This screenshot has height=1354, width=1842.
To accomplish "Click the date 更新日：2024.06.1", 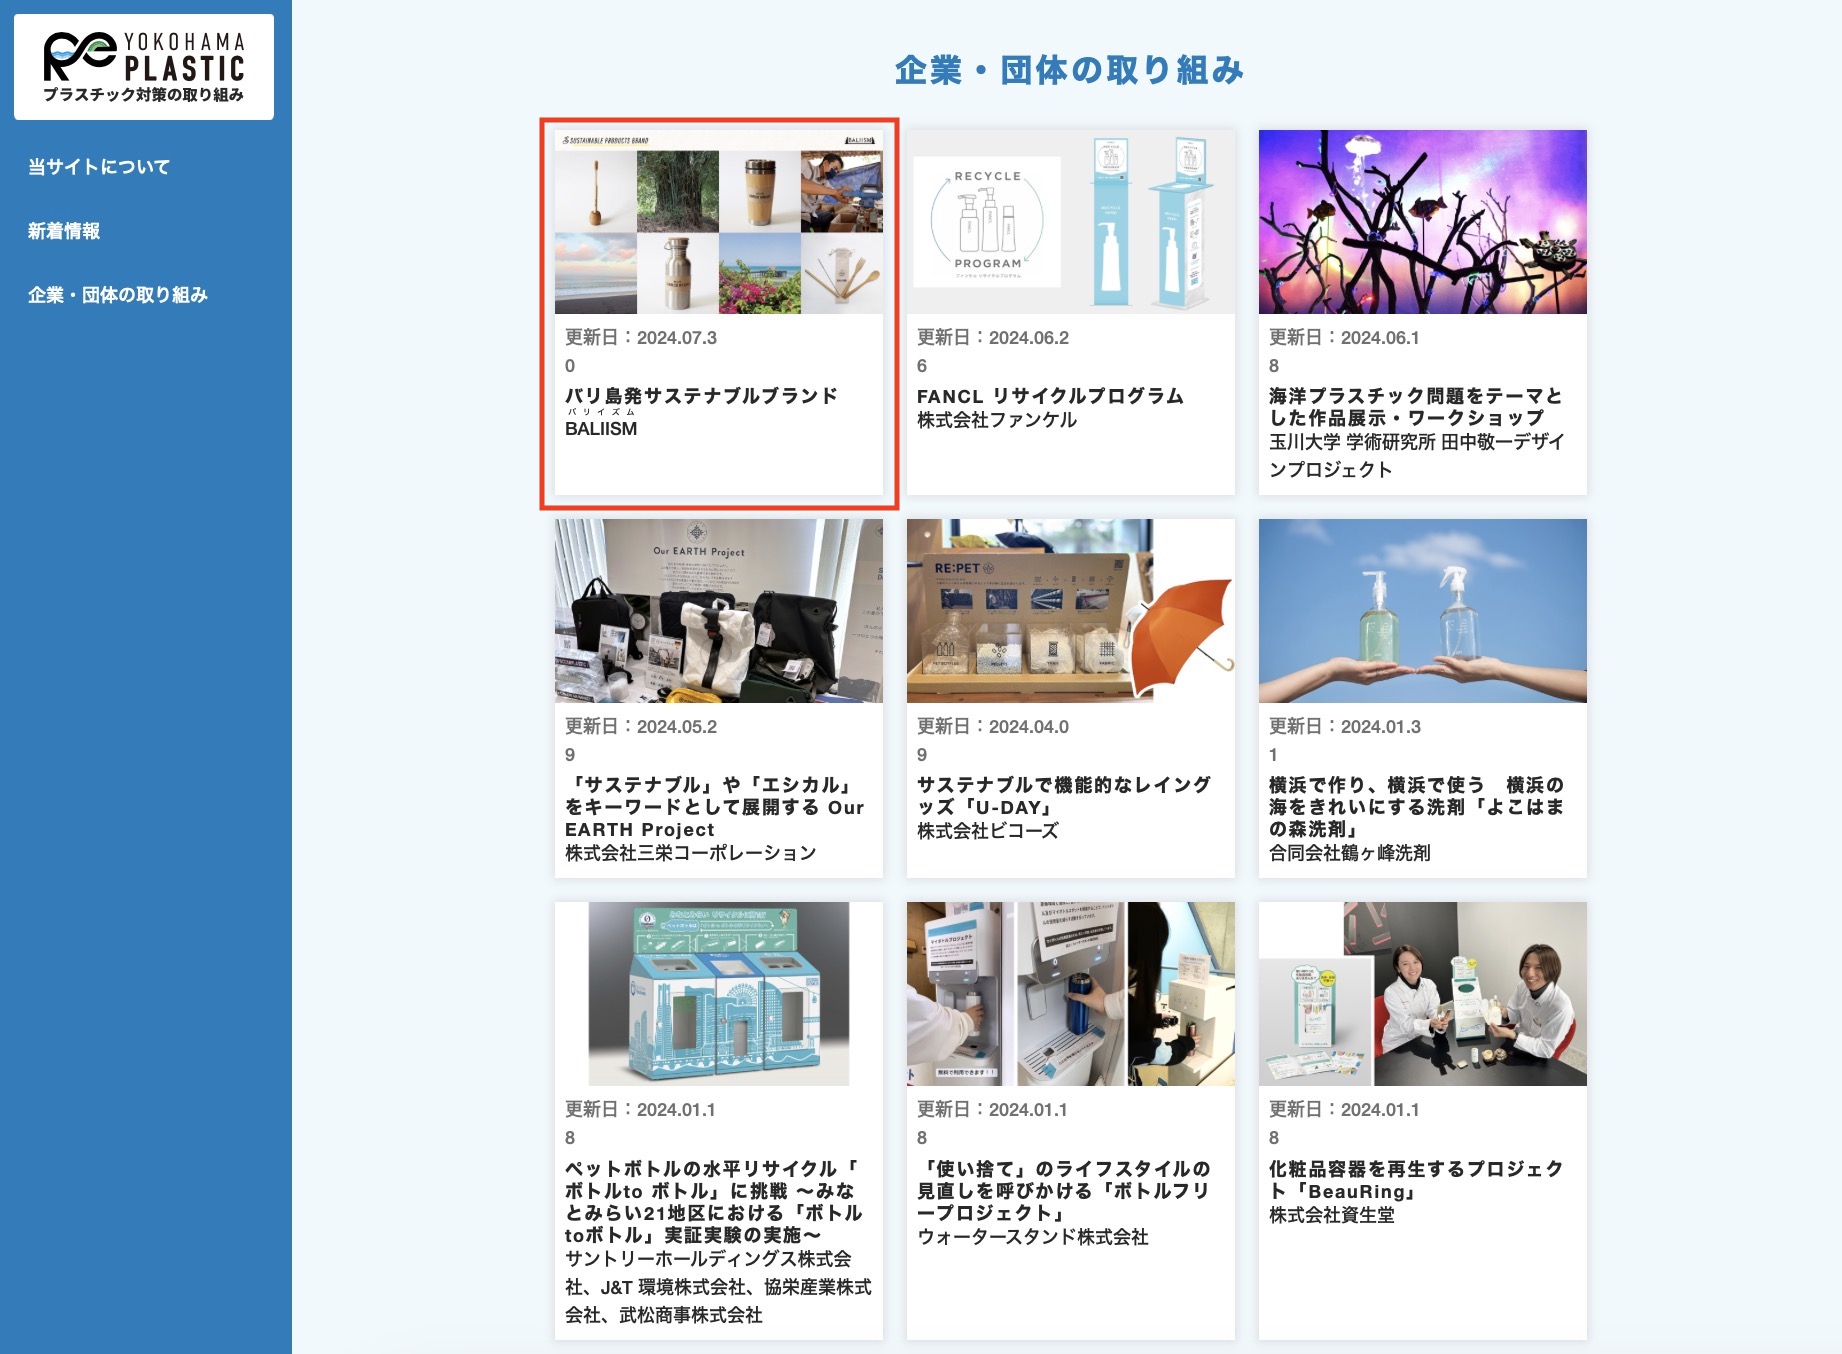I will point(1344,338).
